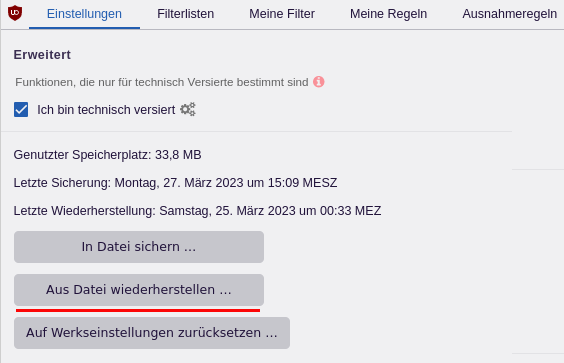Show the Ausnahmeregeln tab

[x=509, y=14]
